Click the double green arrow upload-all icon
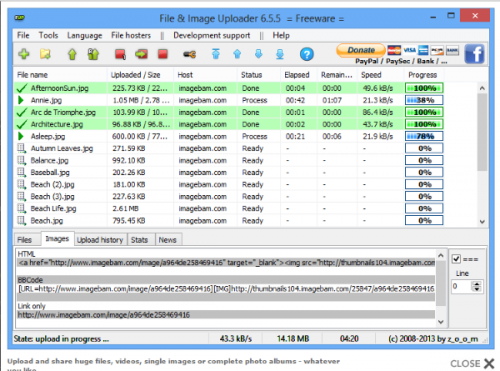Viewport: 500px width, 371px height. (x=93, y=54)
